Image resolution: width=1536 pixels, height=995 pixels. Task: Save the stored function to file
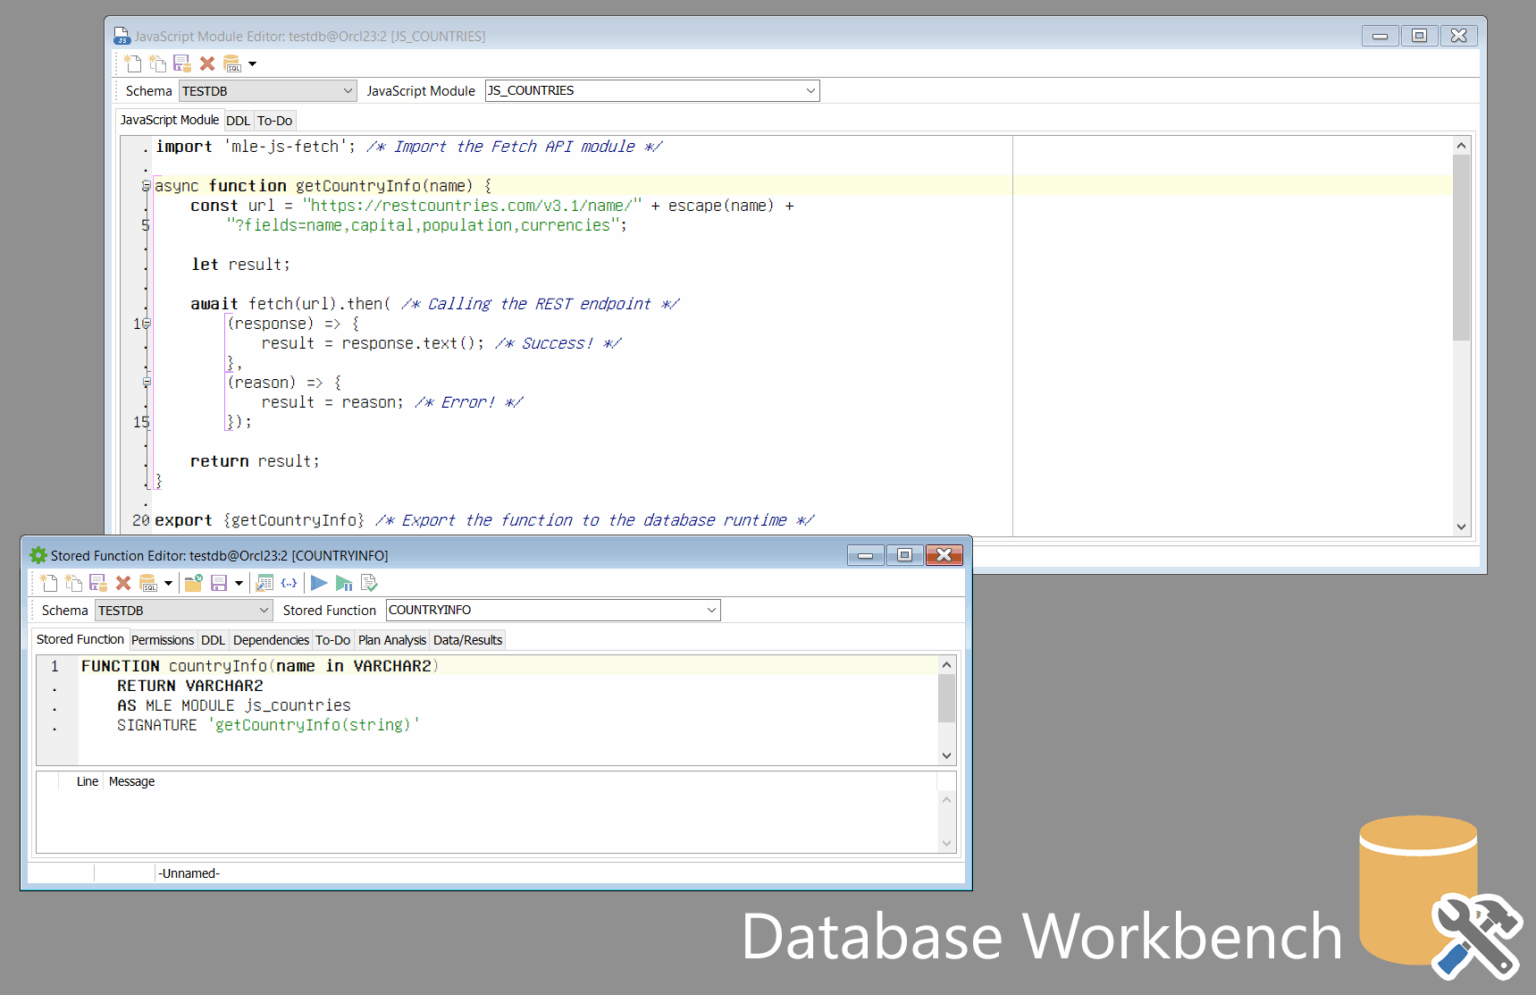[217, 583]
